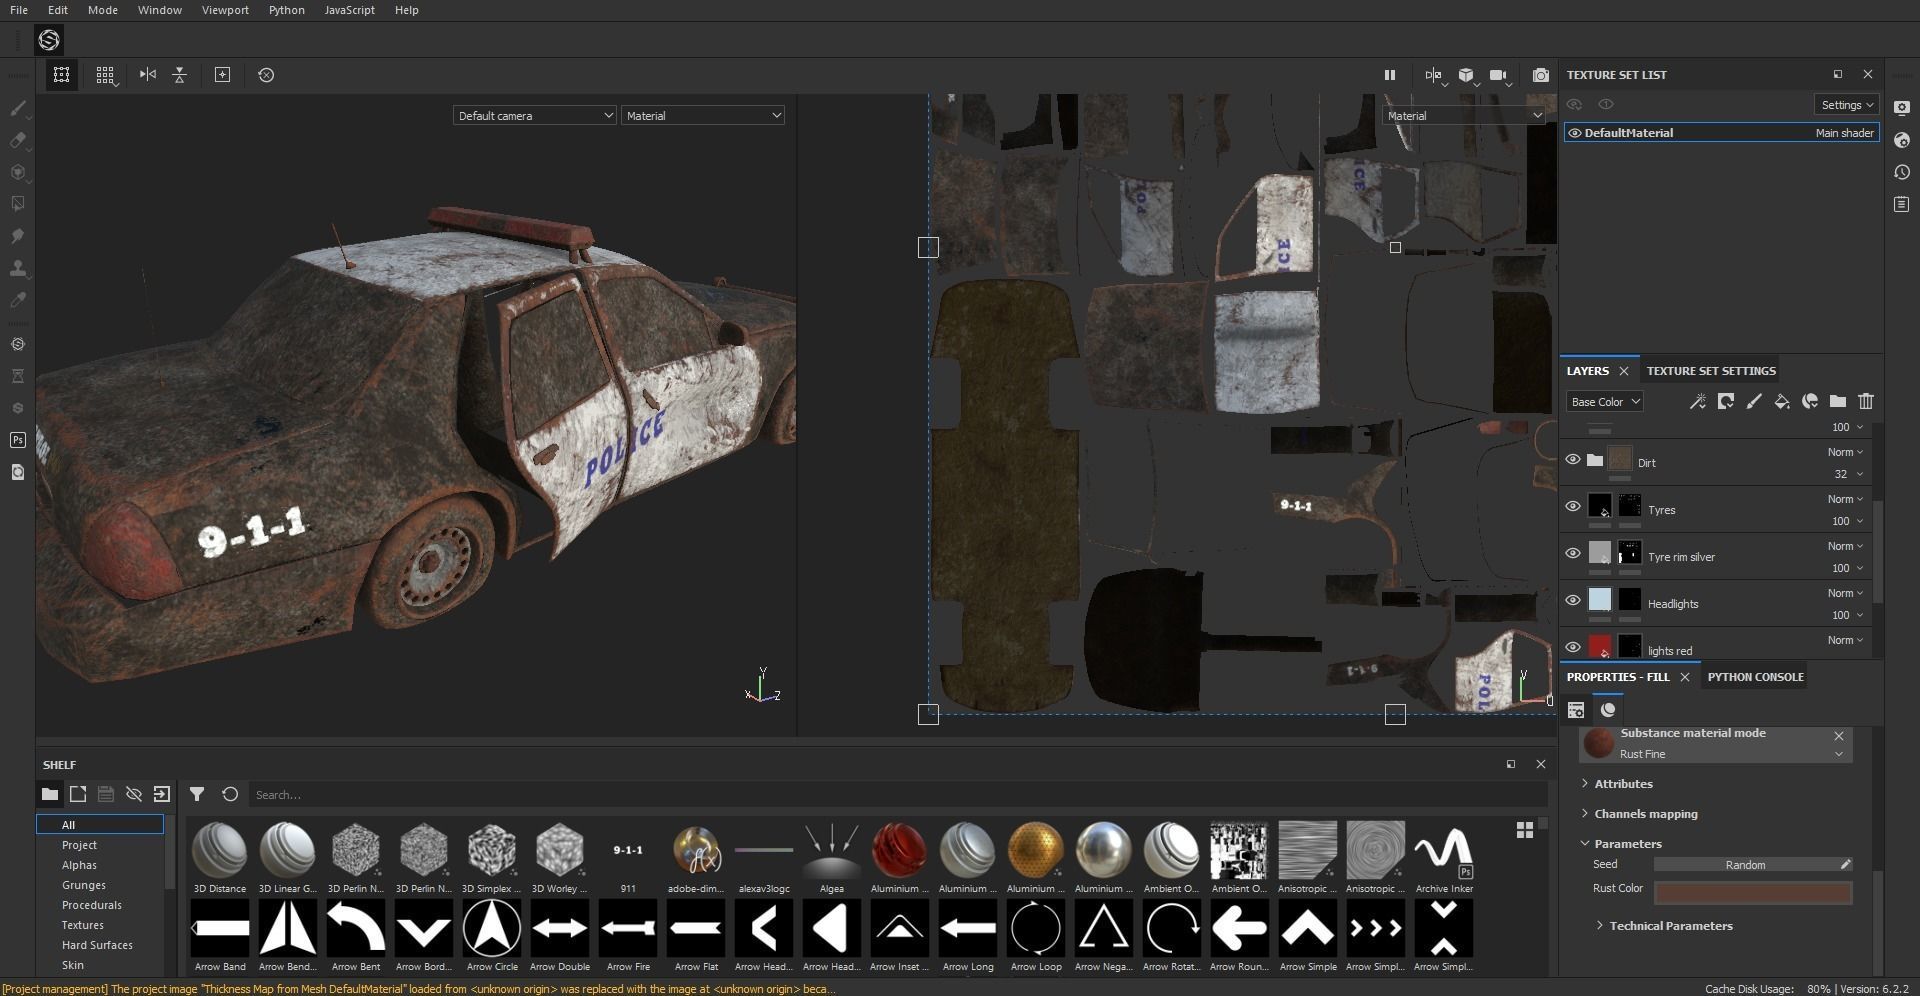Viewport: 1920px width, 996px height.
Task: Select the Eraser tool
Action: click(x=18, y=140)
